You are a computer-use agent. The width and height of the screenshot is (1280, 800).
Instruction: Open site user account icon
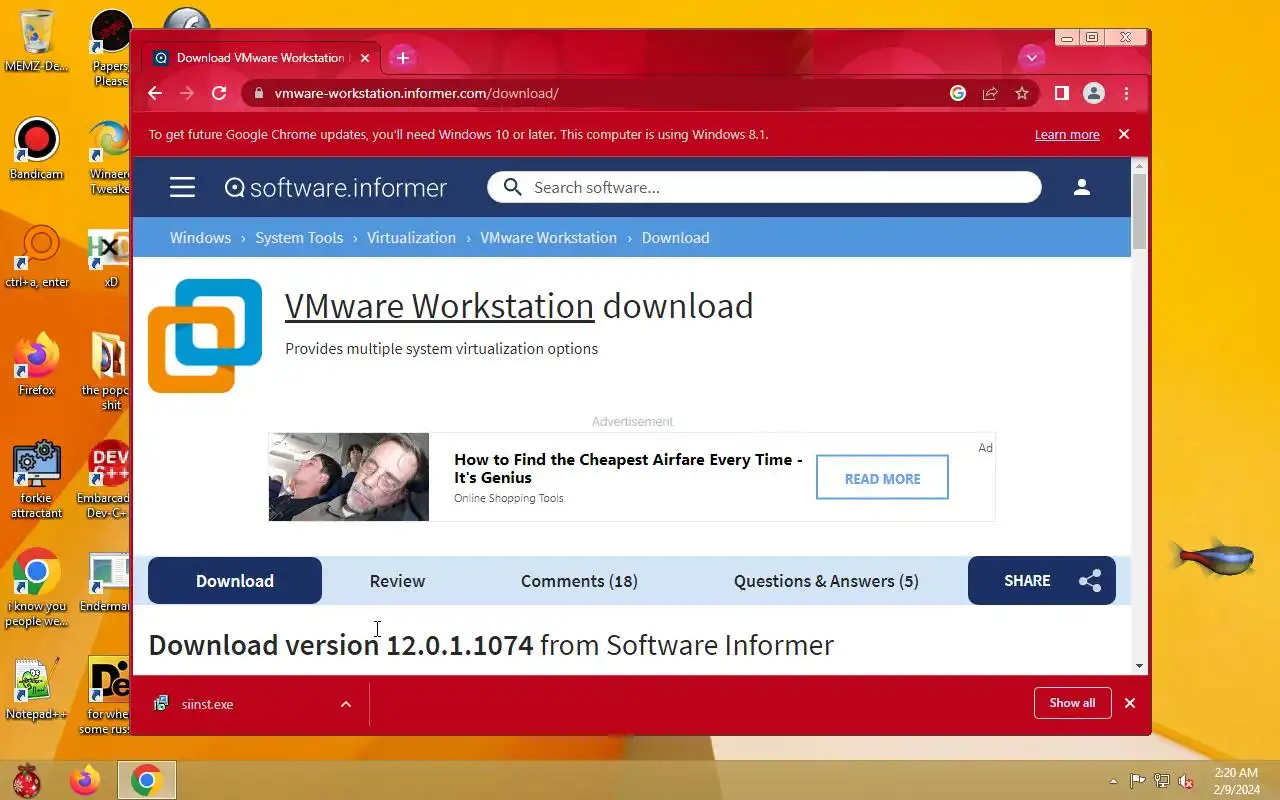(1082, 187)
